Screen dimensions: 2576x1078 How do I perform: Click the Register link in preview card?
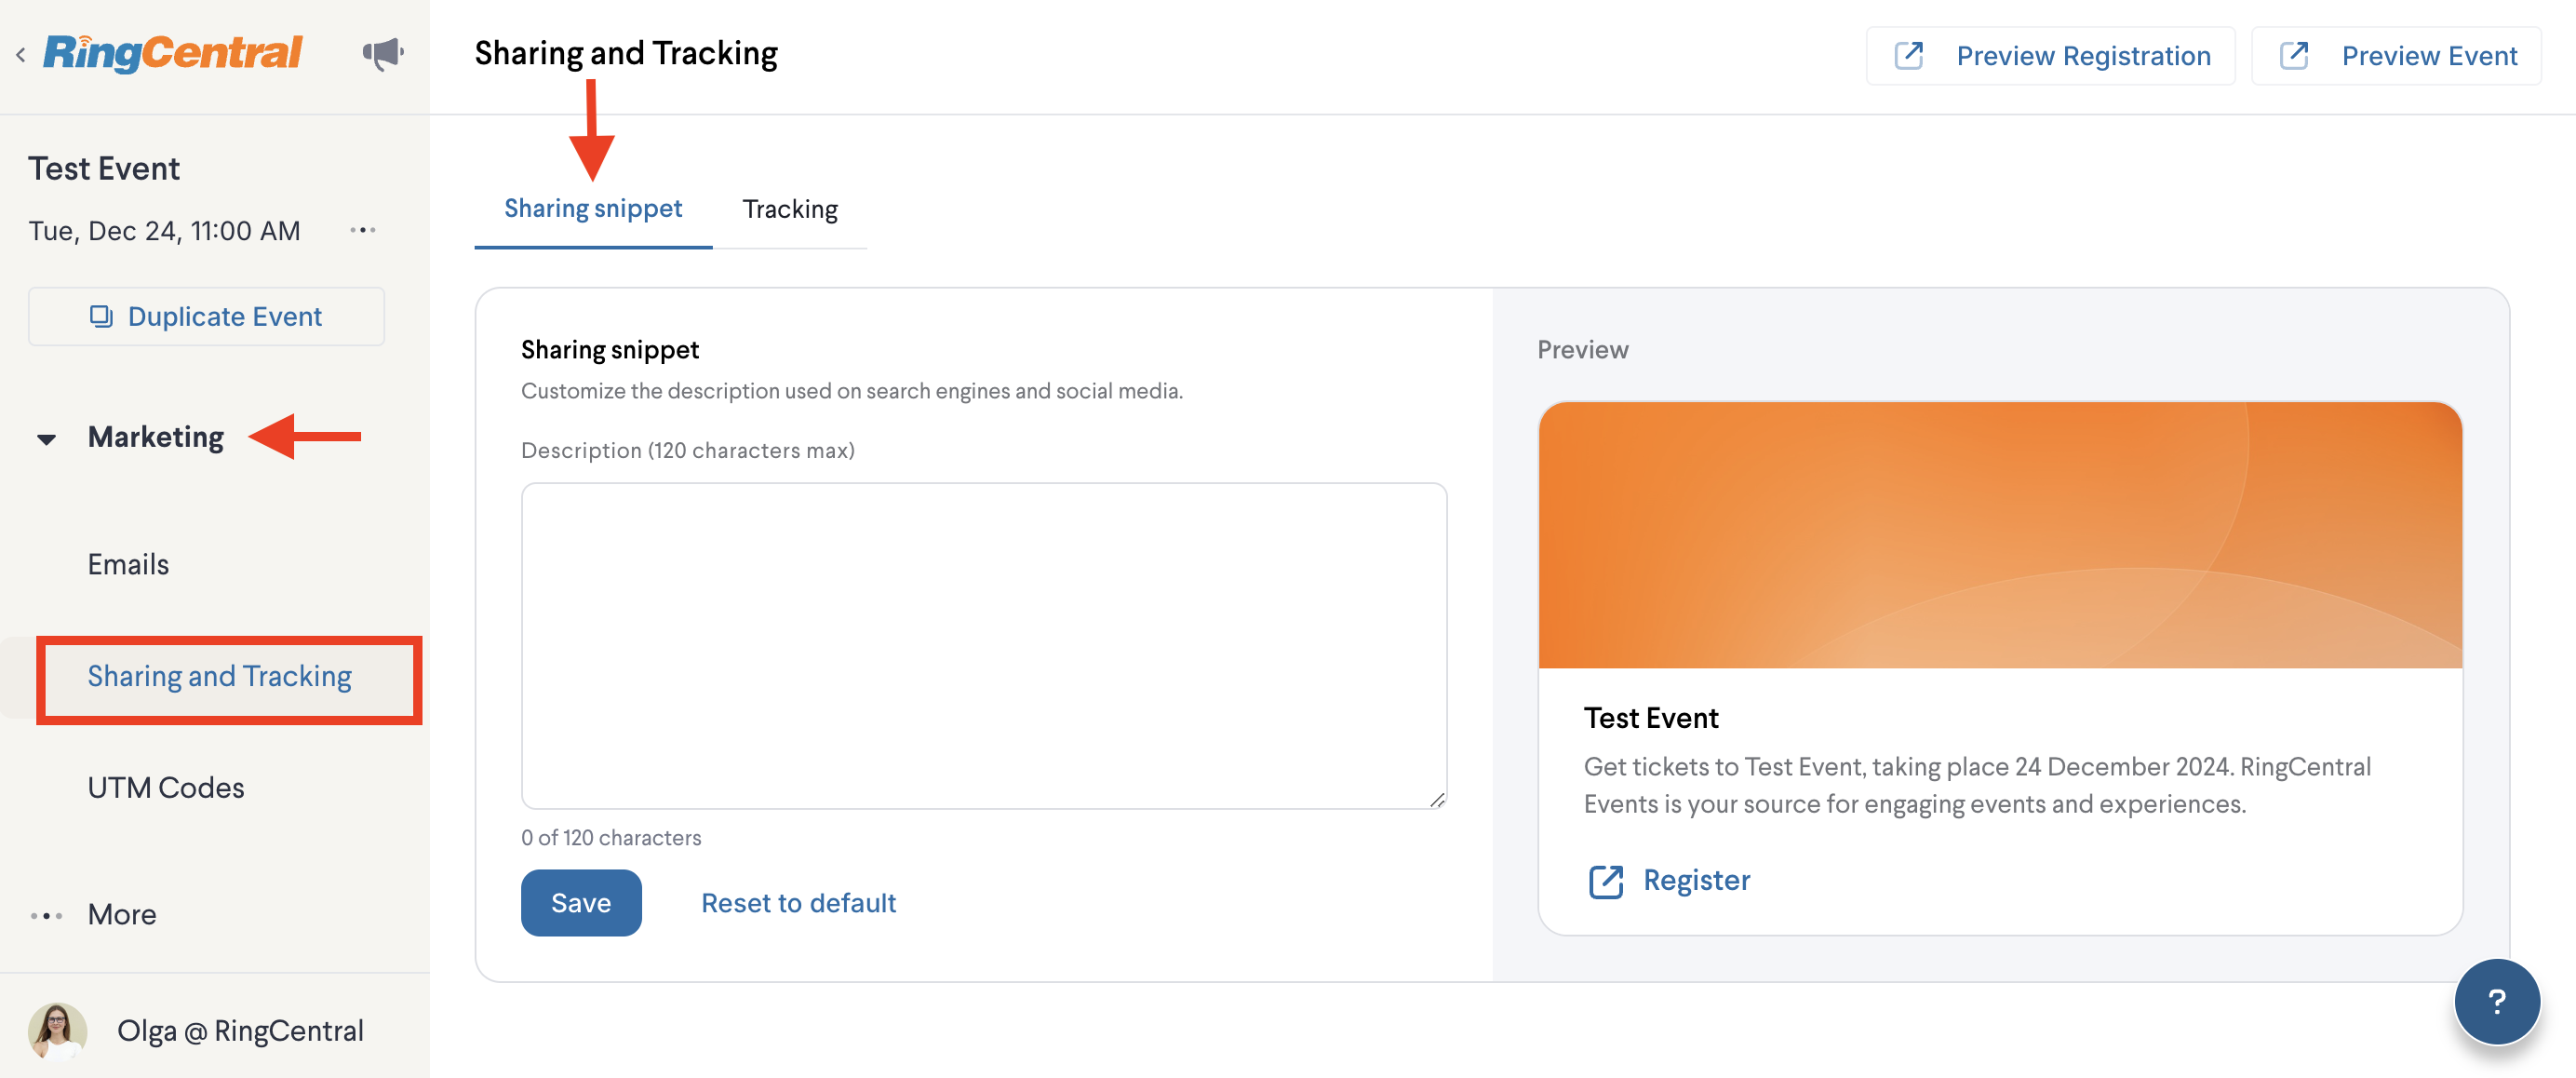click(x=1696, y=880)
